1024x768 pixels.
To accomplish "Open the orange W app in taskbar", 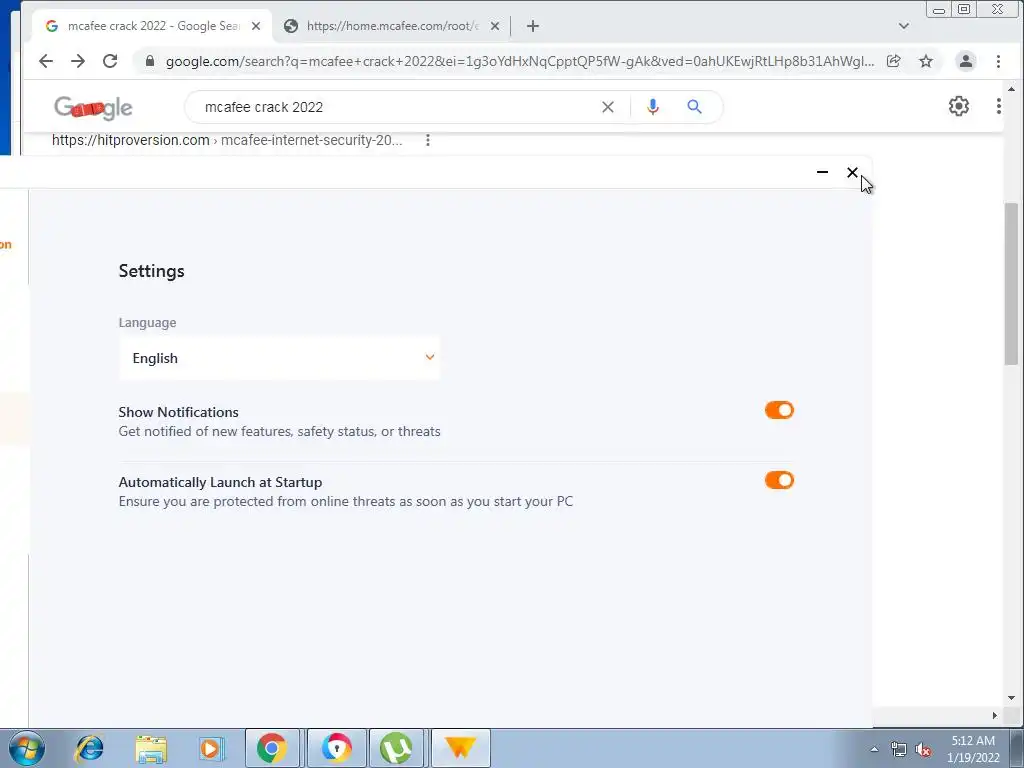I will [460, 748].
